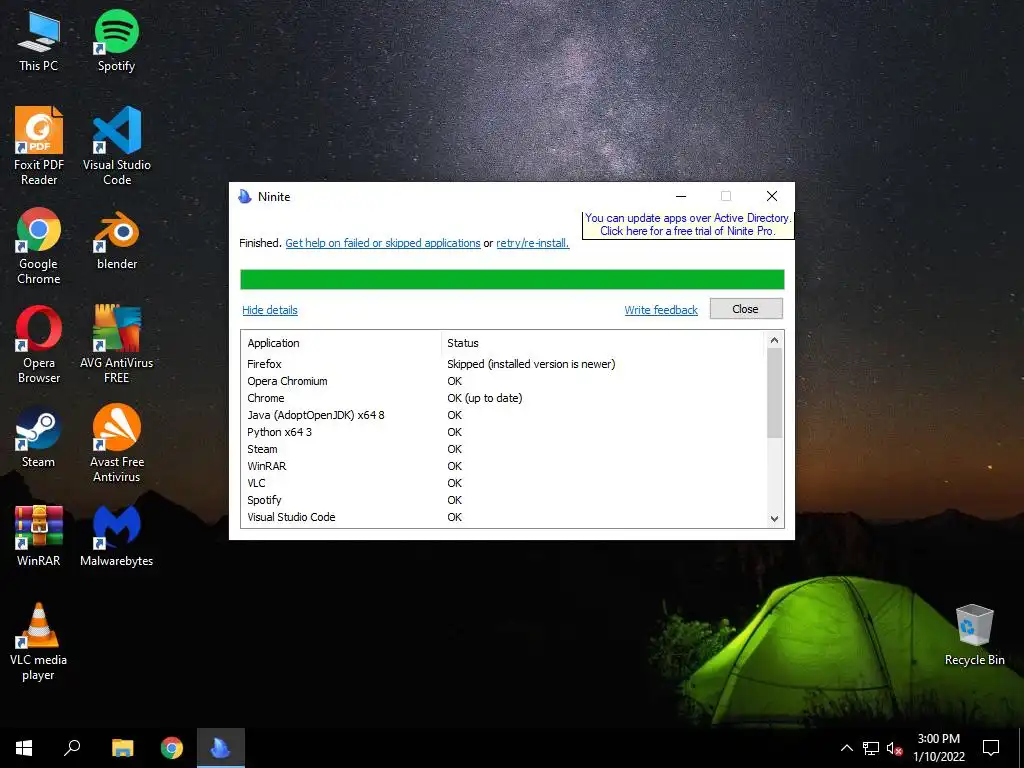Click the details list scroll down arrow
1024x768 pixels.
775,519
